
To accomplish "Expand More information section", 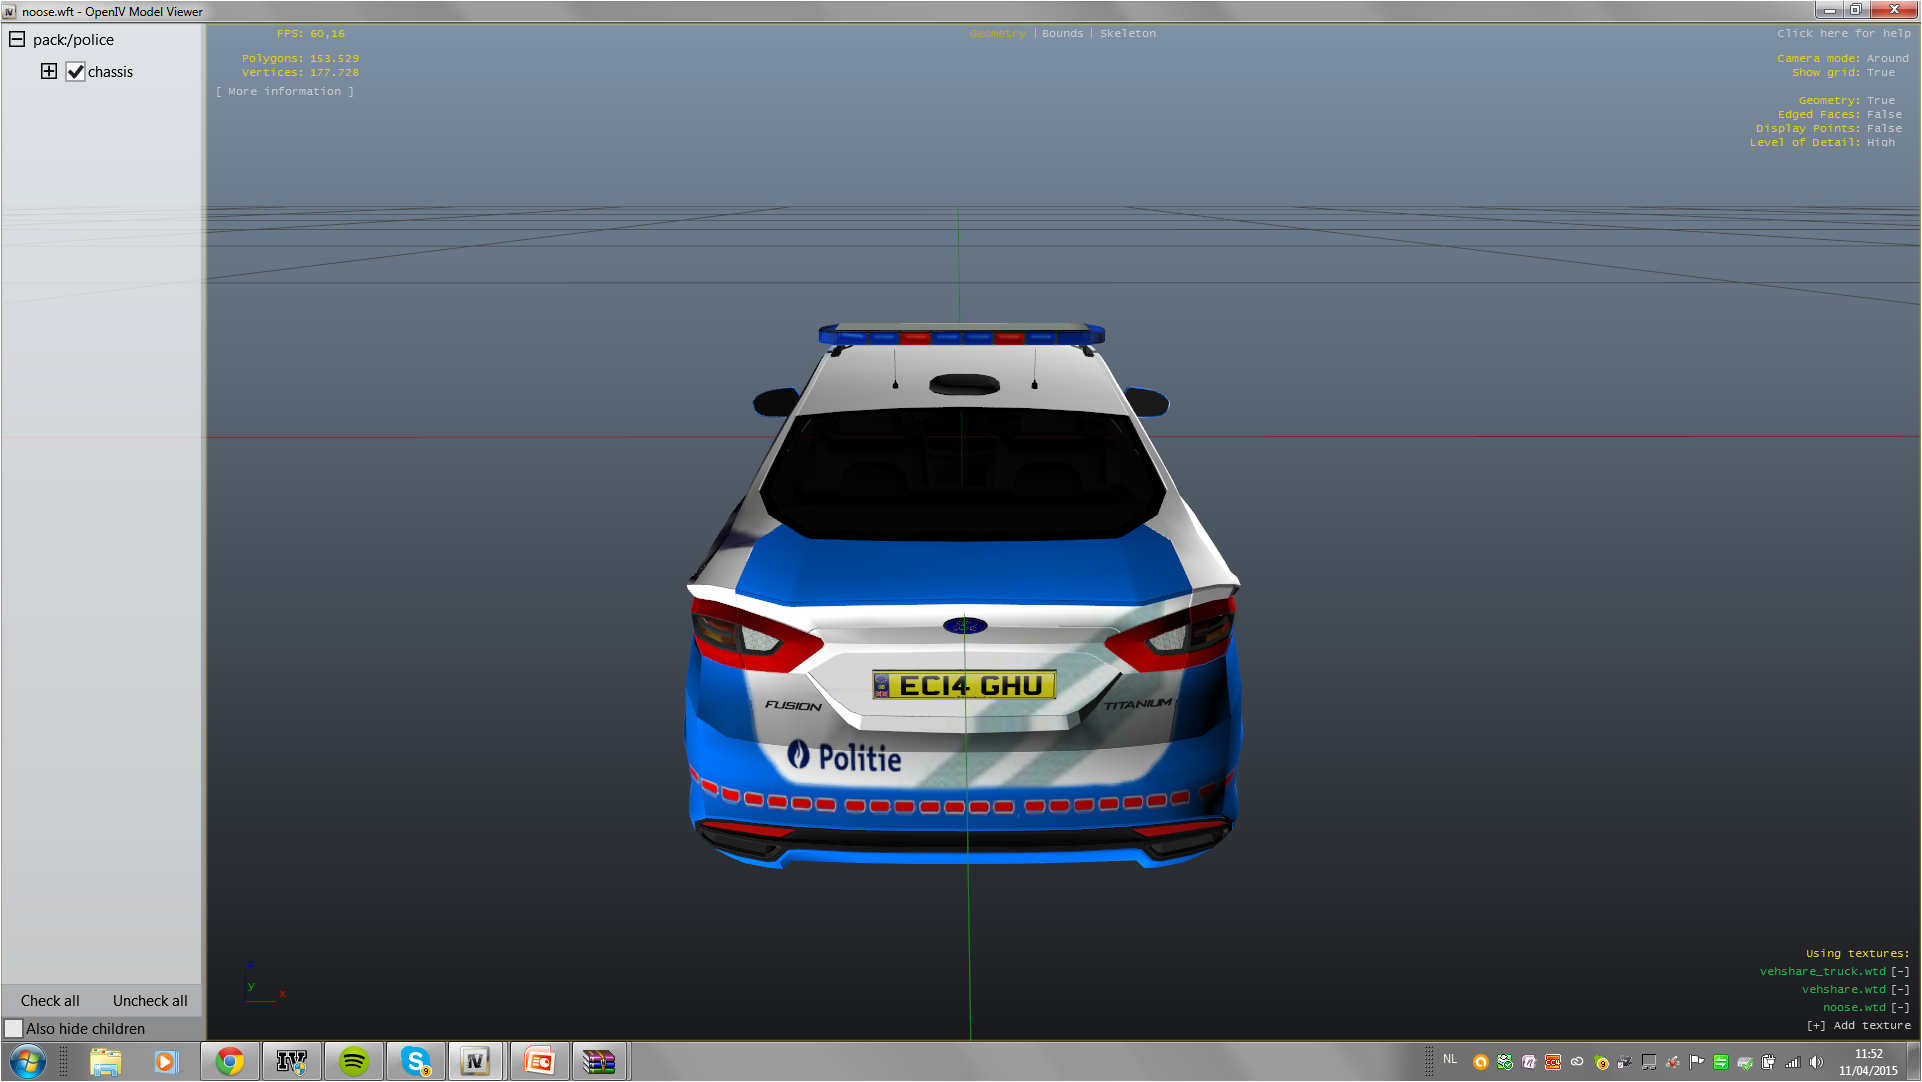I will tap(285, 91).
